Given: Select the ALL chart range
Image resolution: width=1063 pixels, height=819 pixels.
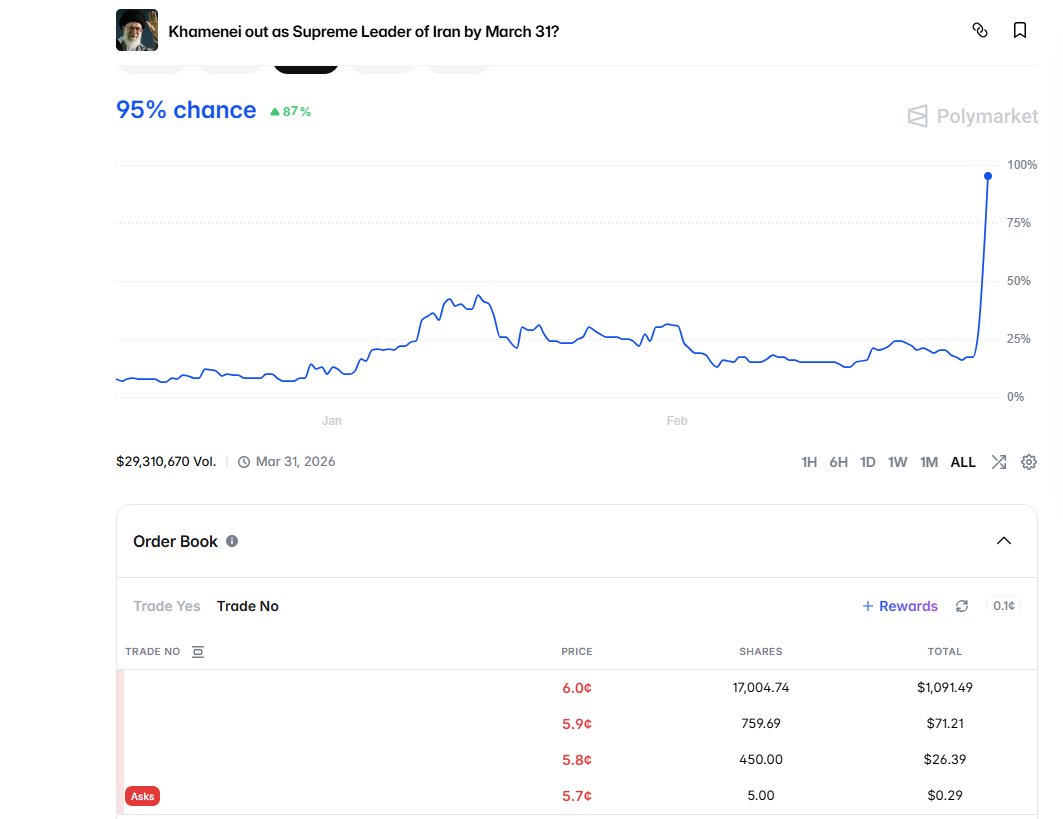Looking at the screenshot, I should click(963, 462).
